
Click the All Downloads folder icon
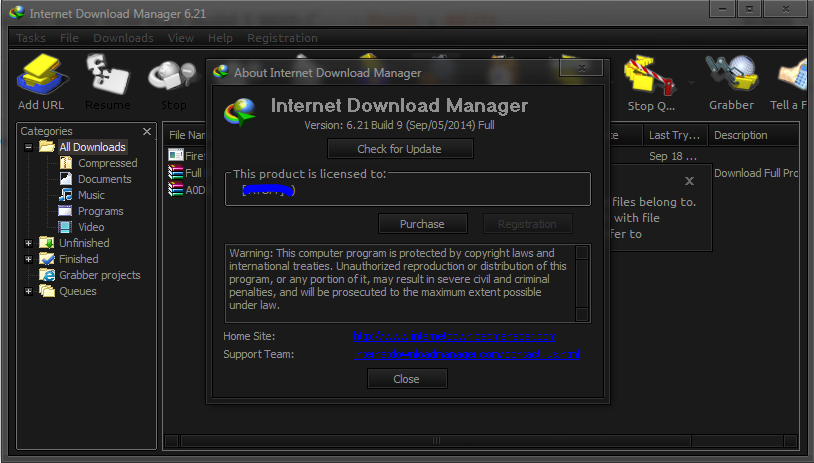pyautogui.click(x=47, y=147)
